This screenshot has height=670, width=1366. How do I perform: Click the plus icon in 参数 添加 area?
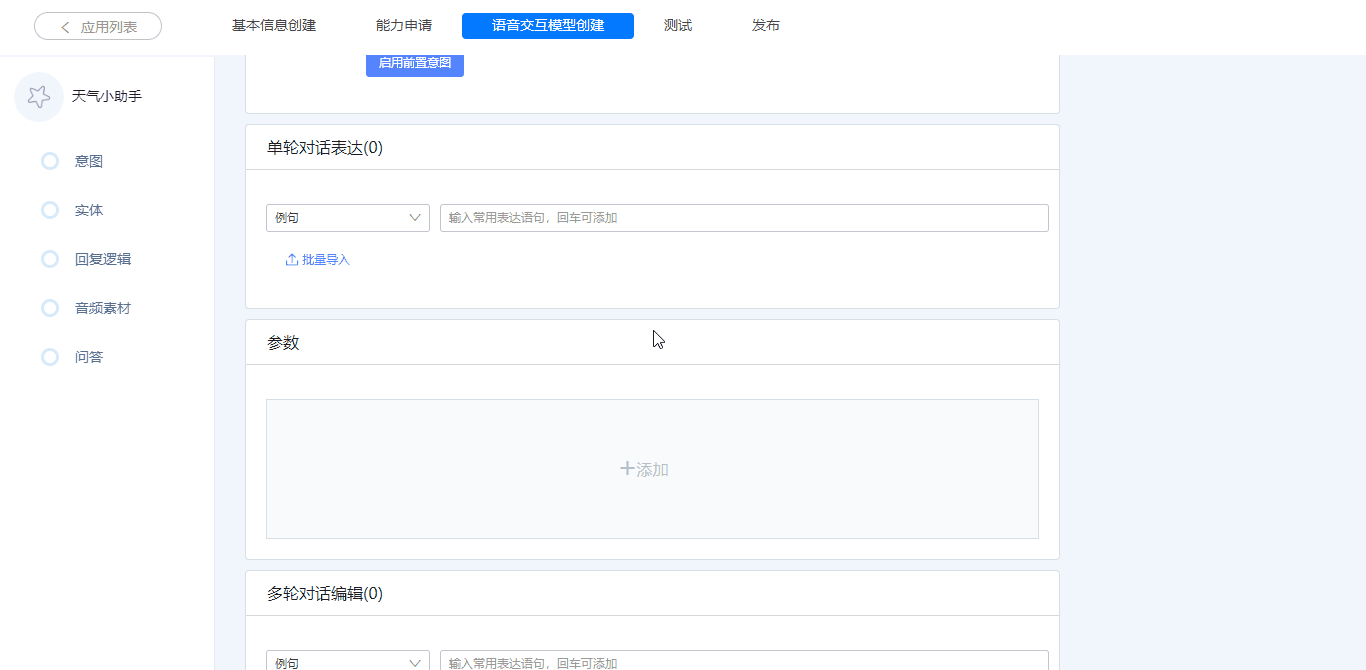click(627, 468)
